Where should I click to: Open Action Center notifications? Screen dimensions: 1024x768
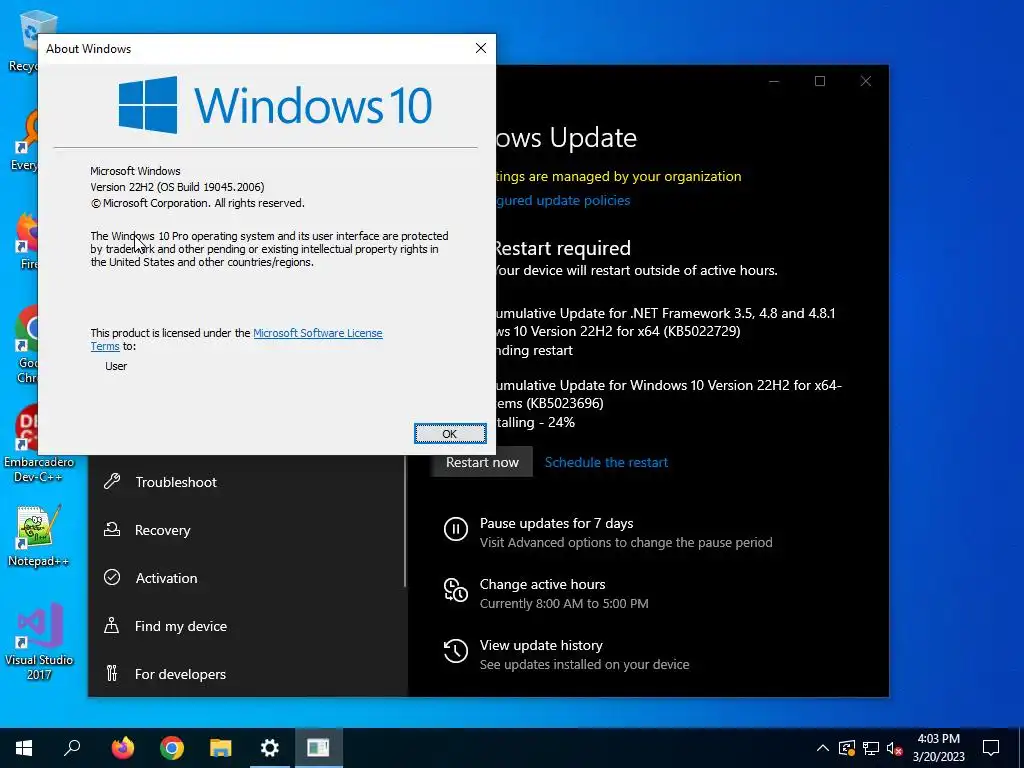pos(991,748)
